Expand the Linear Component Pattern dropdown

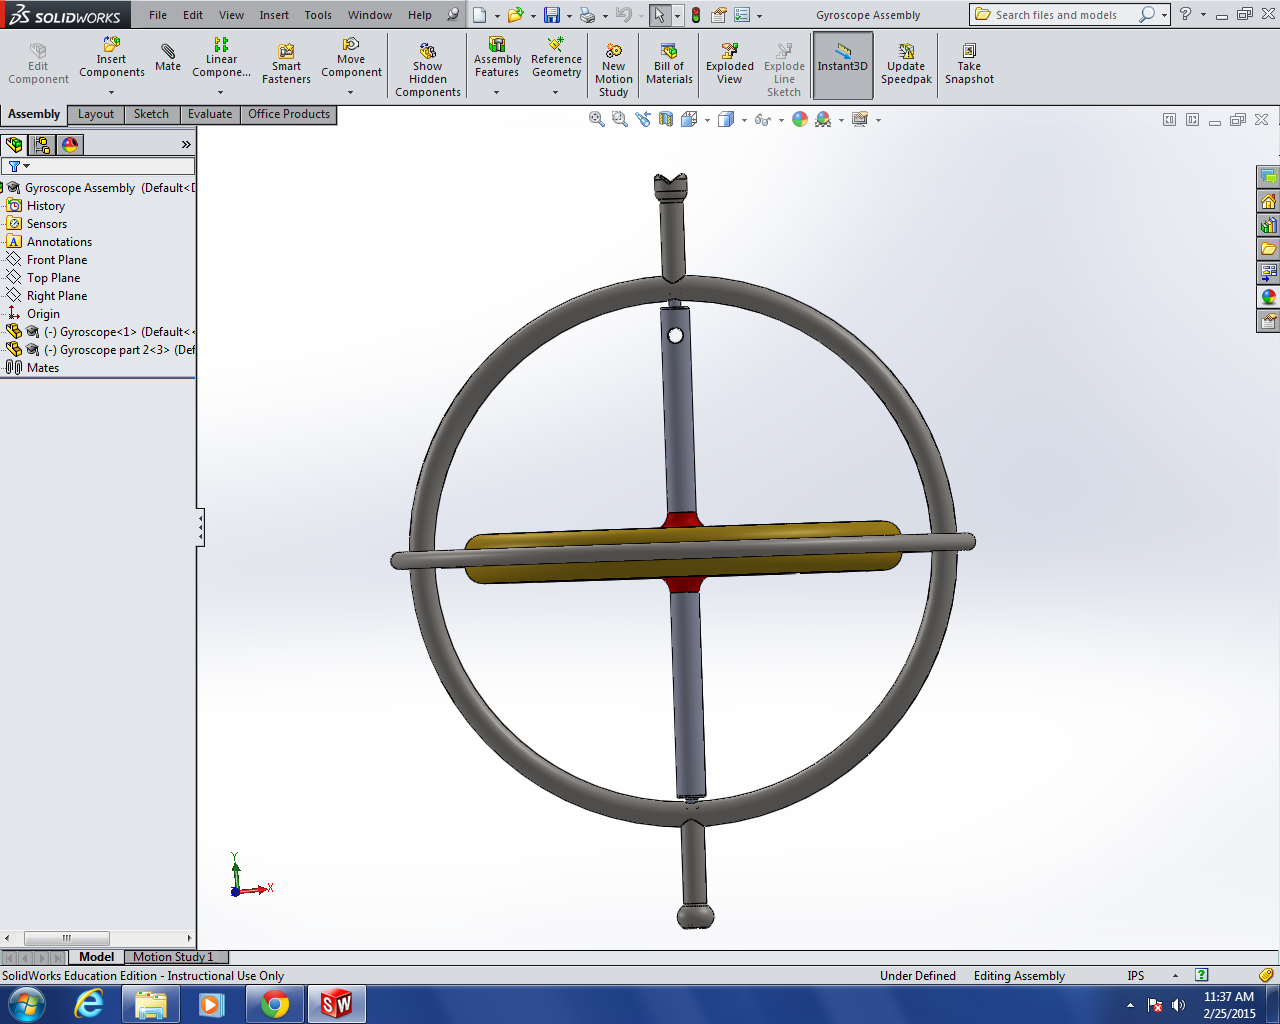[221, 93]
